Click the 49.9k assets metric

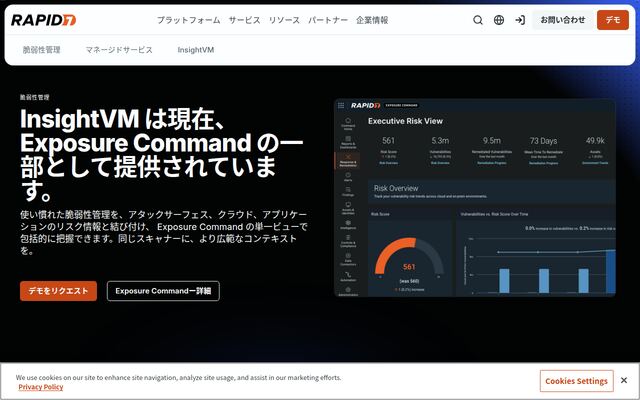(x=595, y=141)
